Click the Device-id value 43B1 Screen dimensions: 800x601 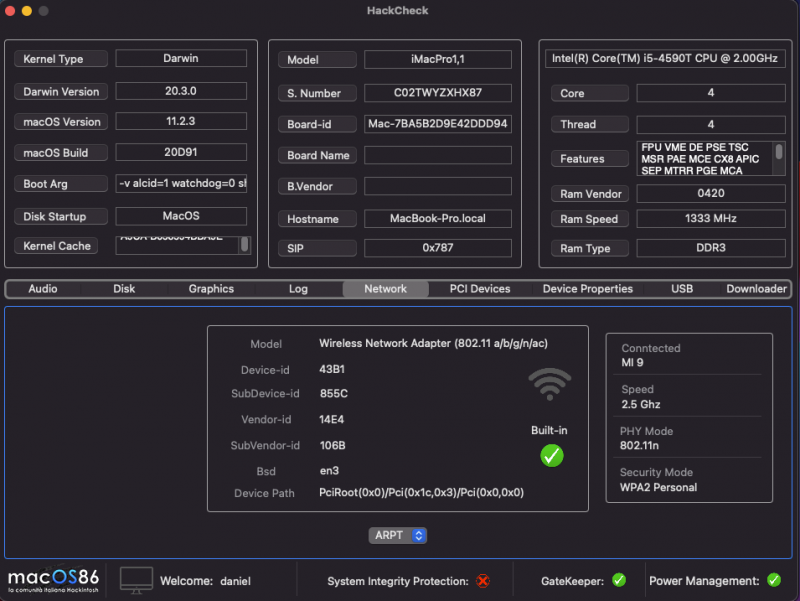tap(332, 369)
